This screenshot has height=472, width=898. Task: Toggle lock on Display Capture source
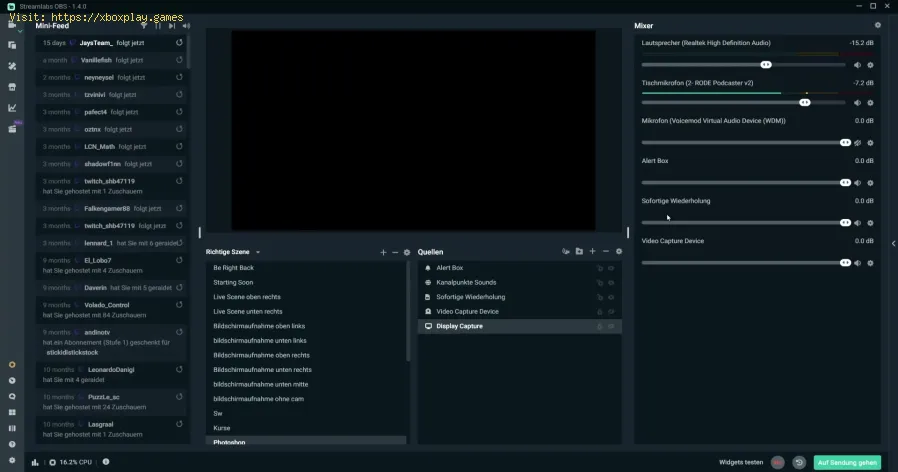(x=600, y=327)
